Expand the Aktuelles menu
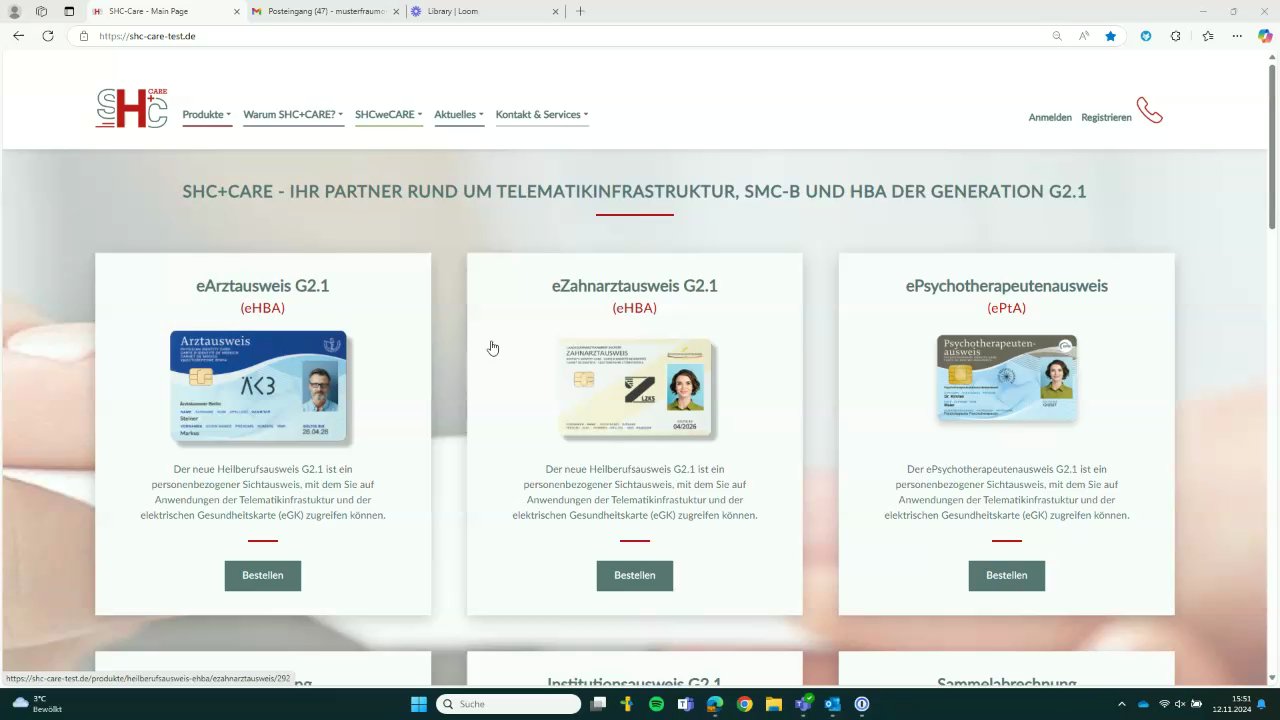This screenshot has width=1280, height=720. coord(459,115)
